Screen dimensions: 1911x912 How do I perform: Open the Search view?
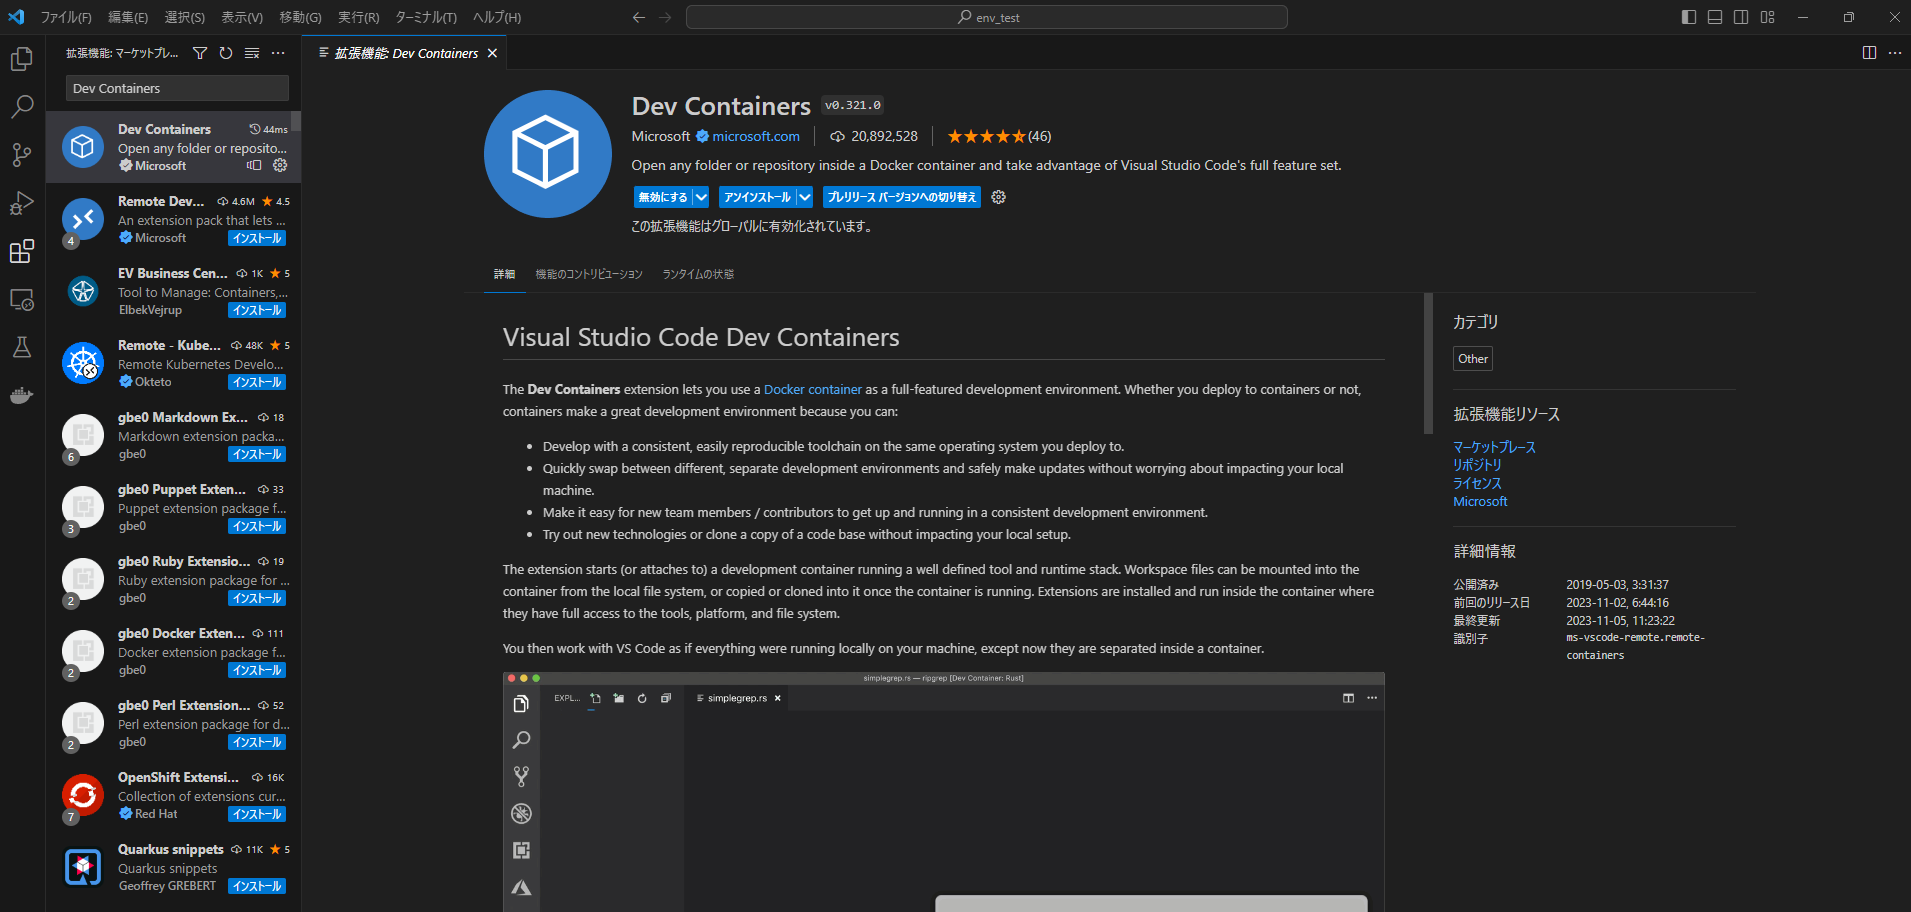(22, 106)
